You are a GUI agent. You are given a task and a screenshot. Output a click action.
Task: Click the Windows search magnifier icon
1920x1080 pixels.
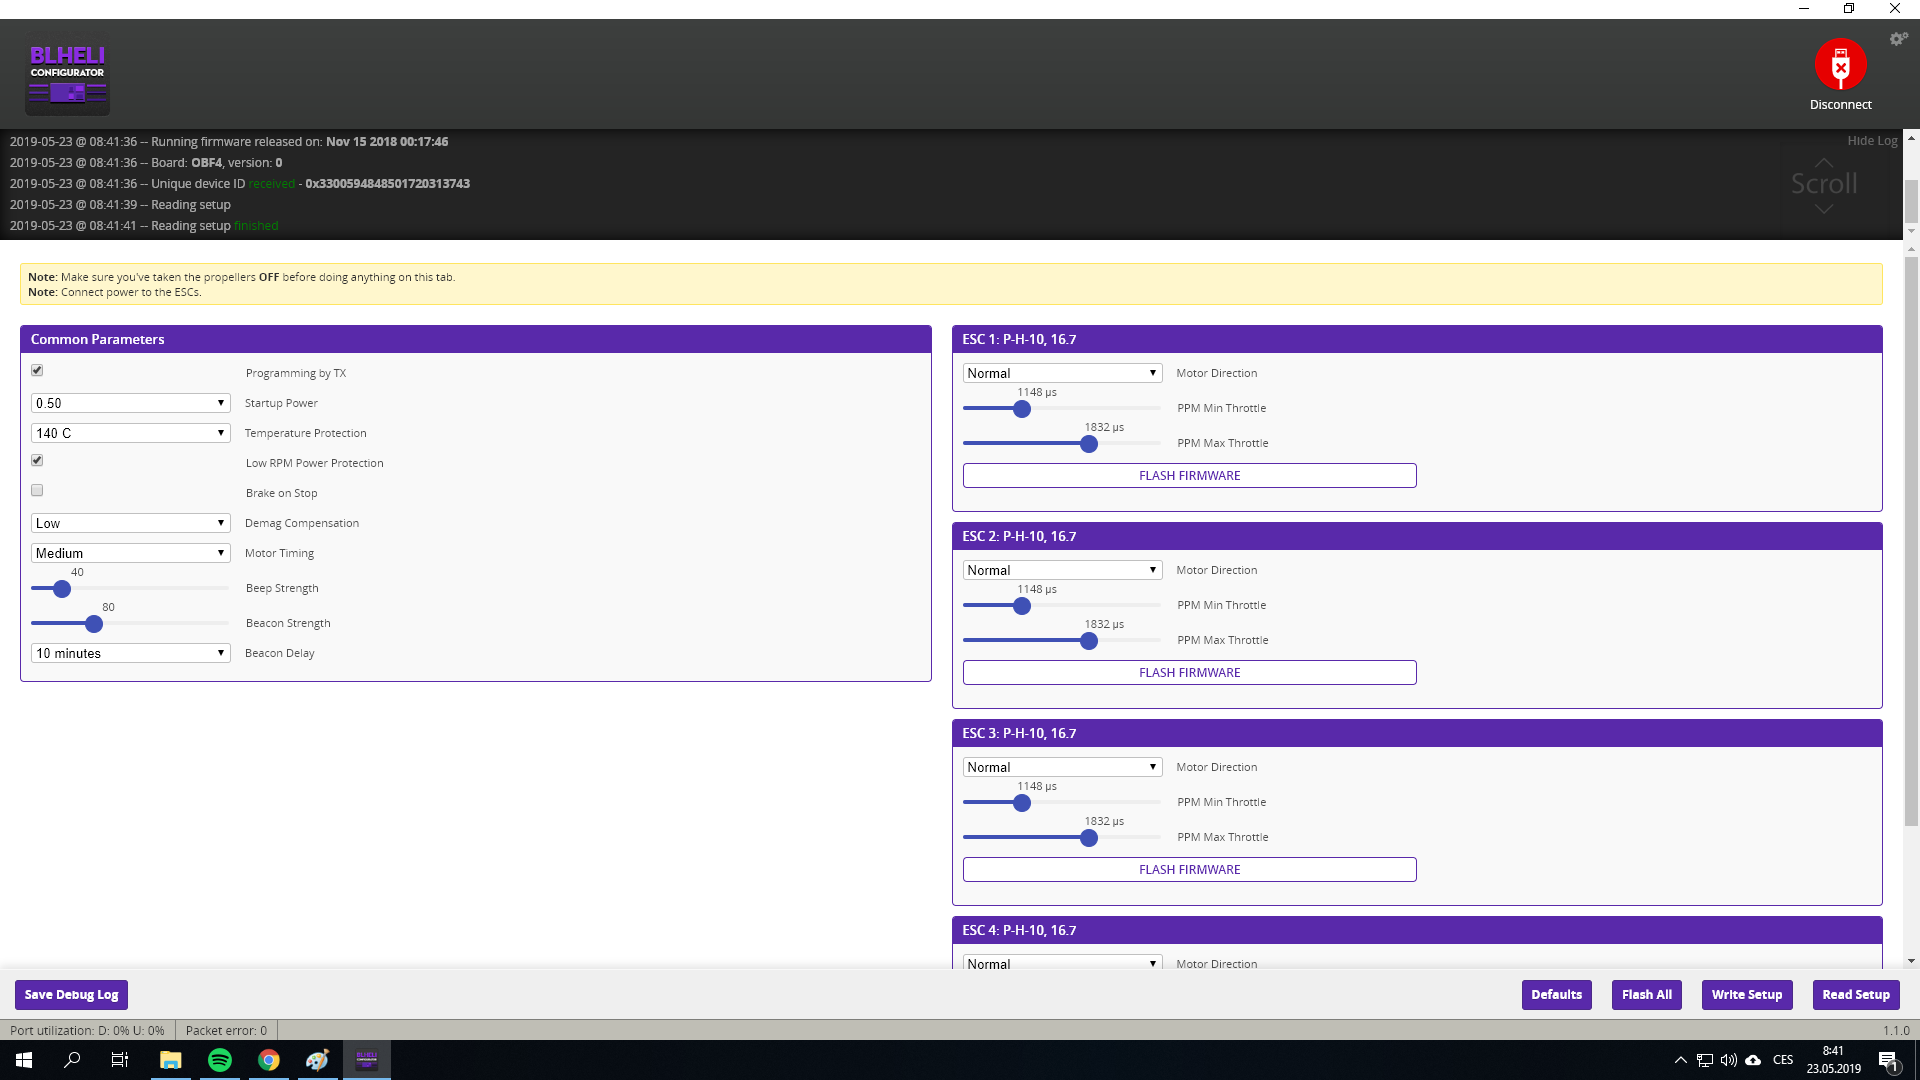point(72,1060)
